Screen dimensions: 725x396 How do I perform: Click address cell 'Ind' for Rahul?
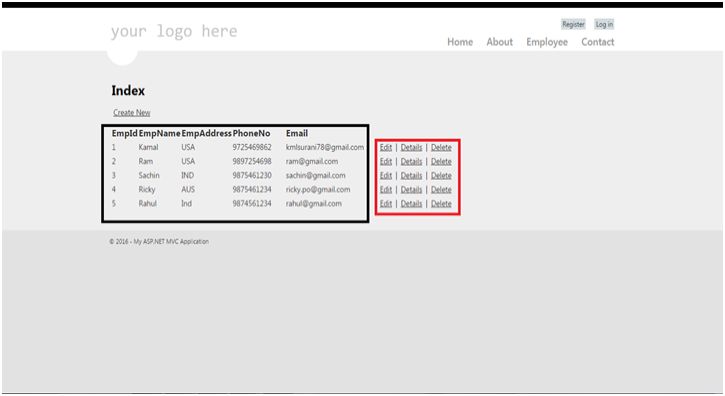tap(186, 203)
